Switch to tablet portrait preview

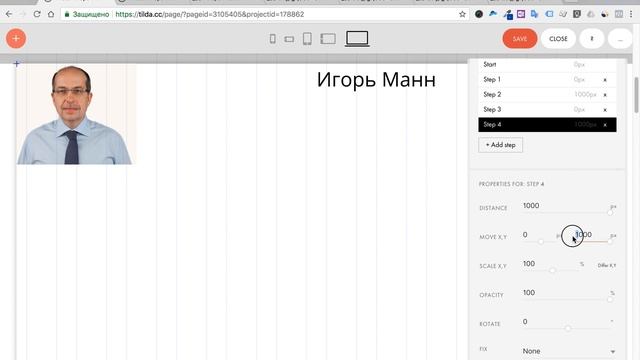point(307,39)
